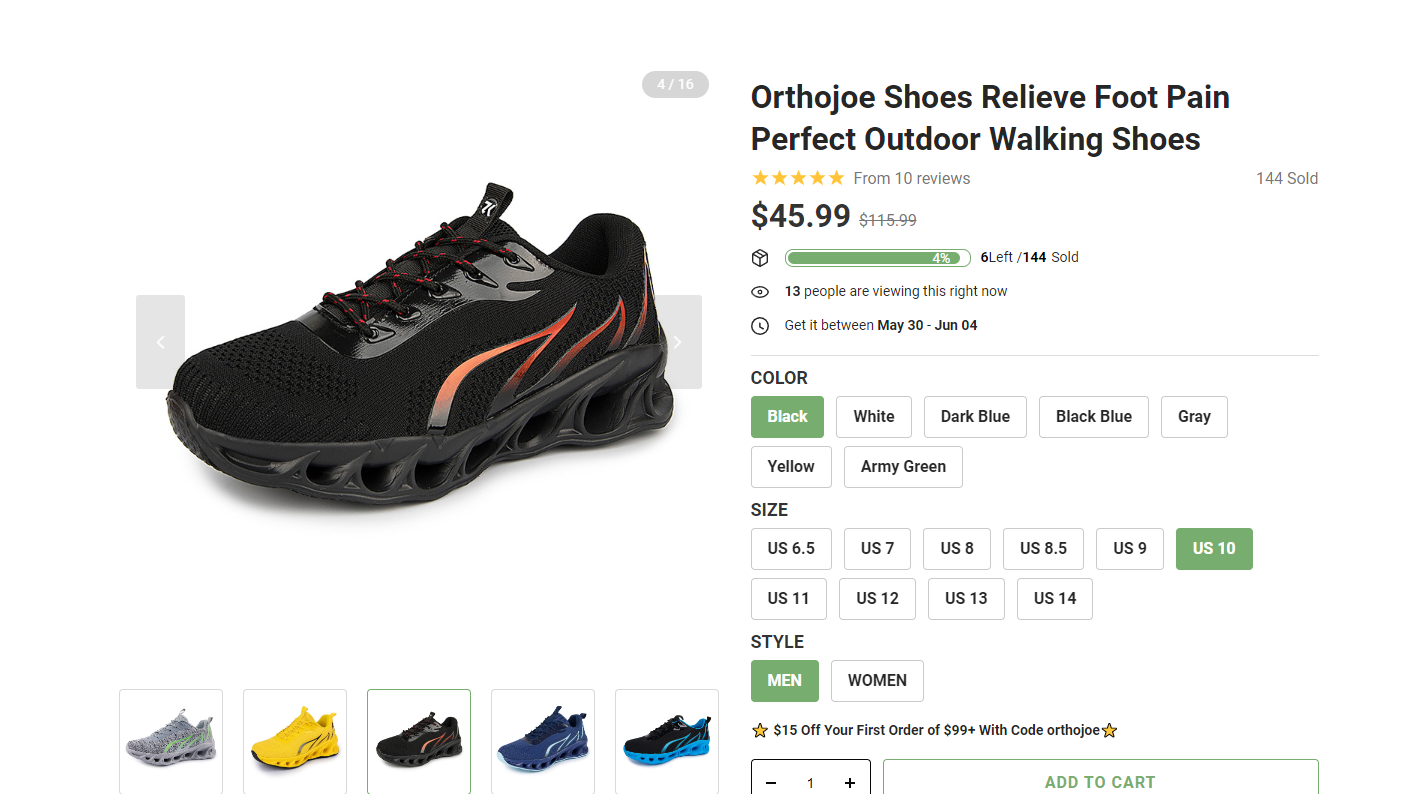
Task: Open the 'From 10 reviews' link
Action: pyautogui.click(x=912, y=179)
